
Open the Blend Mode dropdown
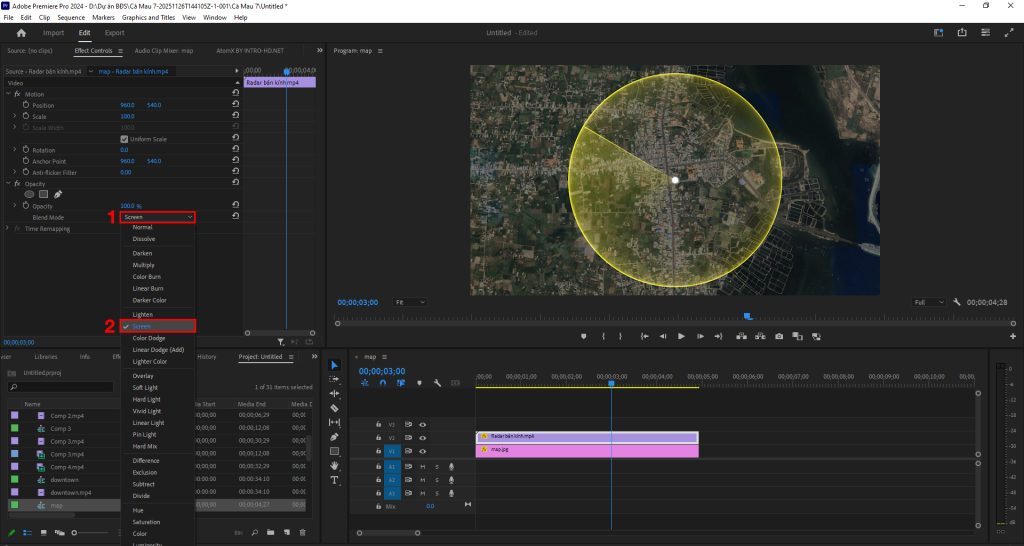tap(157, 217)
